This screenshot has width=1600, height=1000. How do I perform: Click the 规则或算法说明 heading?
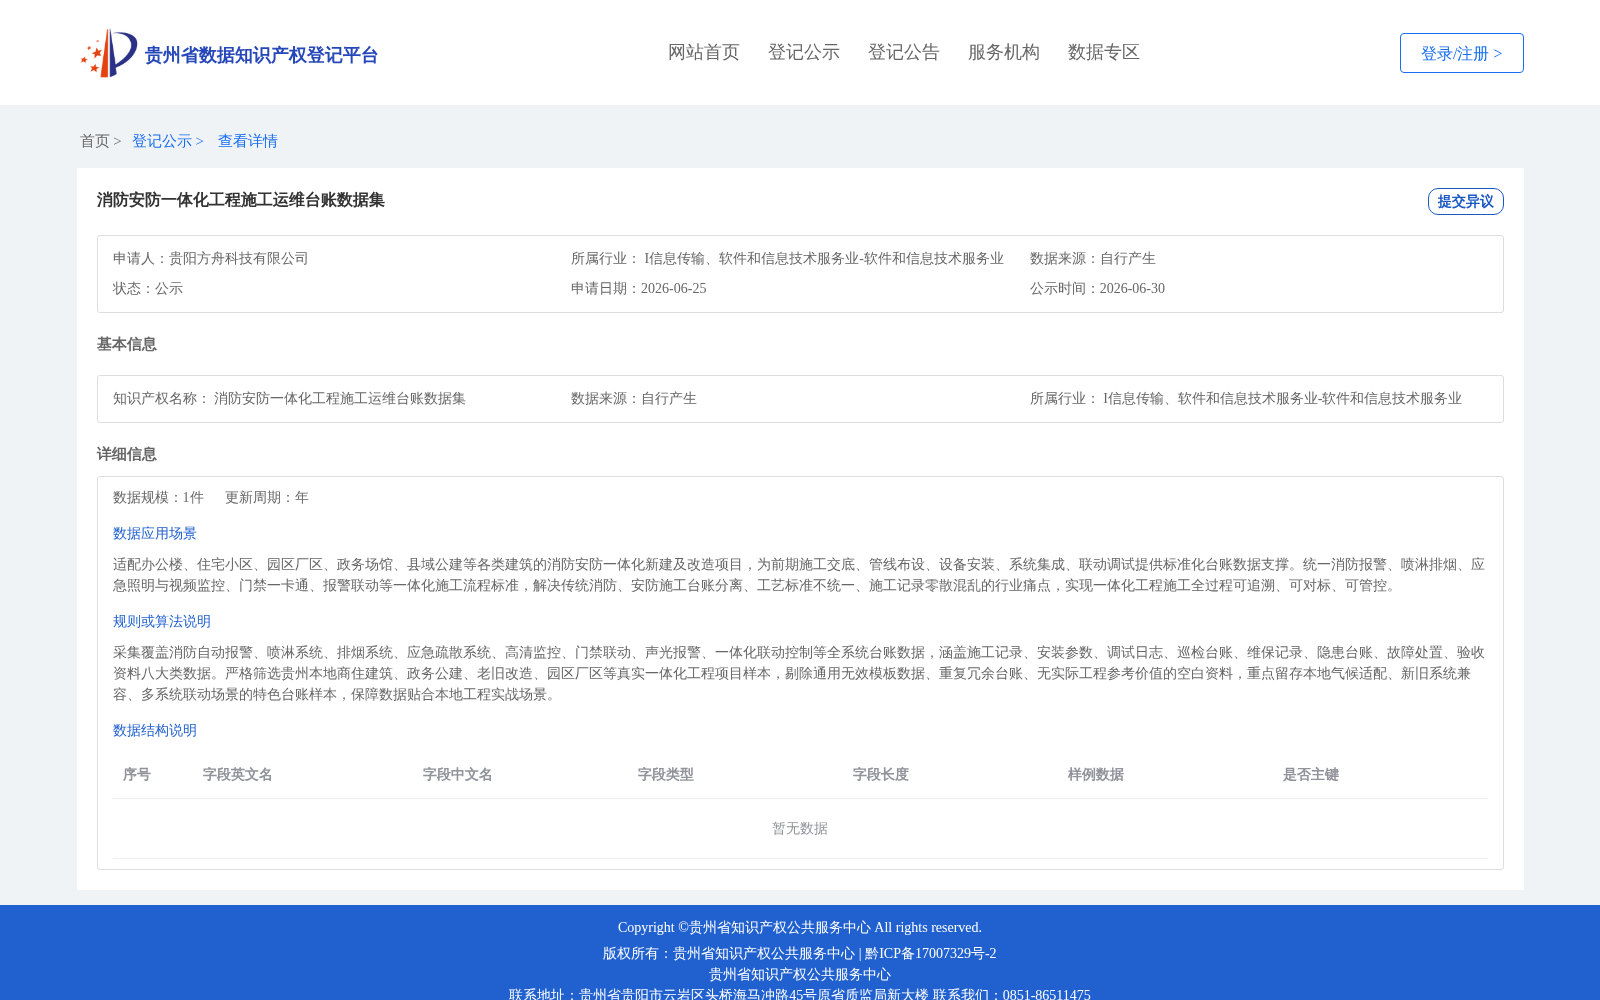162,621
